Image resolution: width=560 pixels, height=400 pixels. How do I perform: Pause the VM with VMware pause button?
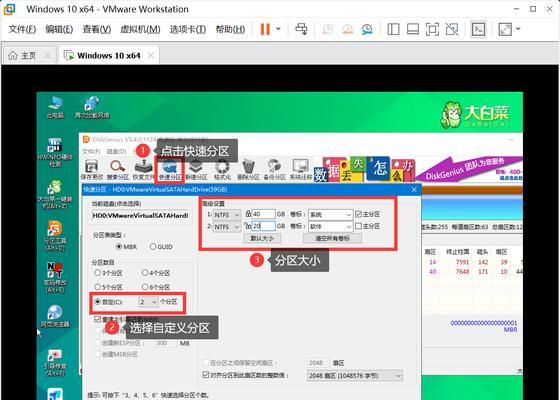[x=265, y=29]
